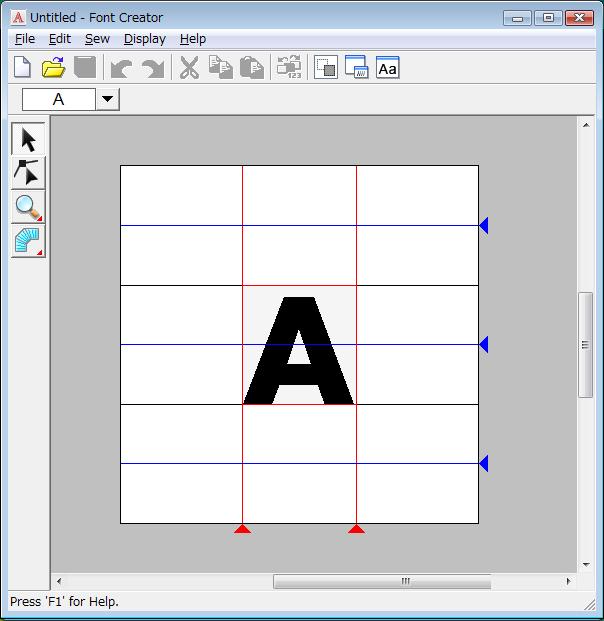Screen dimensions: 604x621
Task: Open the Sew menu
Action: (x=97, y=39)
